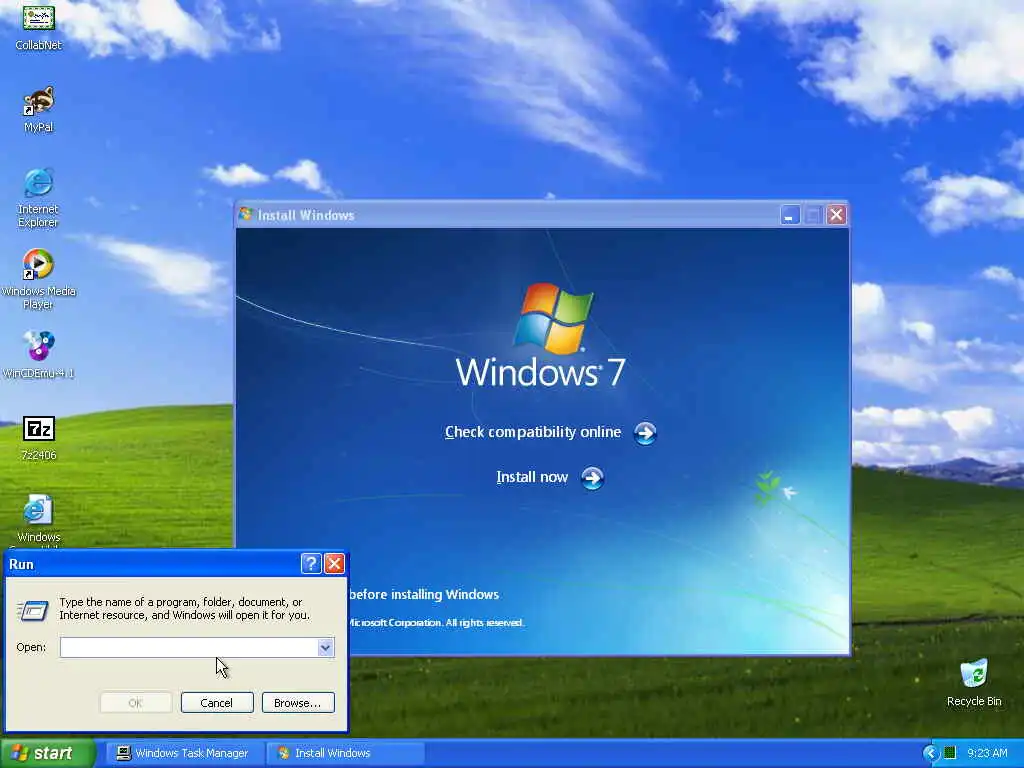Close the Install Windows window
The image size is (1024, 768).
coord(836,215)
